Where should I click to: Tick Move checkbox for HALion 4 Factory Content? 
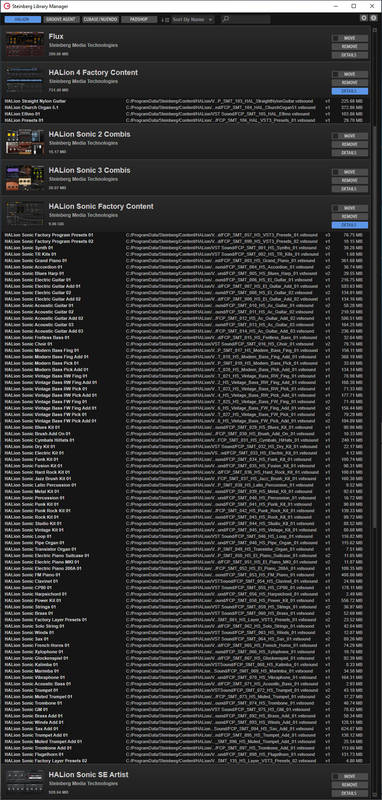coord(335,74)
